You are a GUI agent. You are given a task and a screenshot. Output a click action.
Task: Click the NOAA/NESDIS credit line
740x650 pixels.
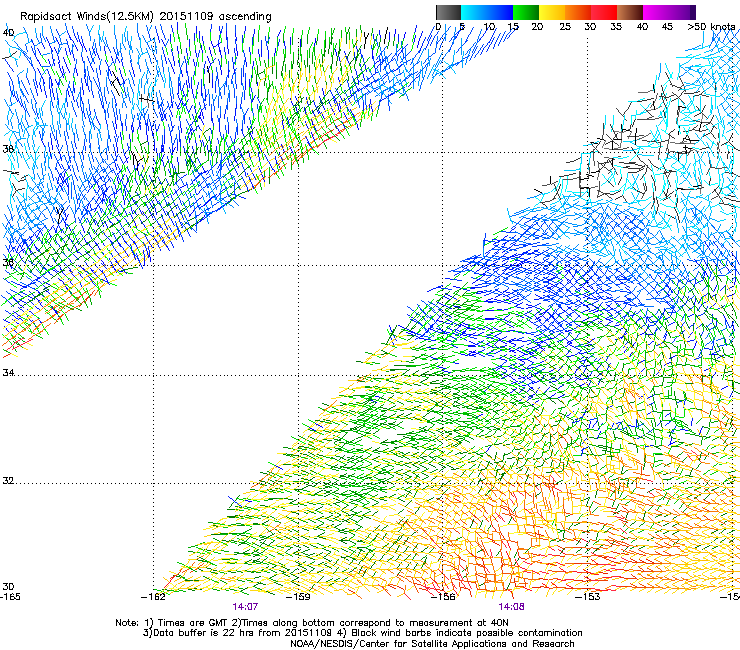[432, 643]
